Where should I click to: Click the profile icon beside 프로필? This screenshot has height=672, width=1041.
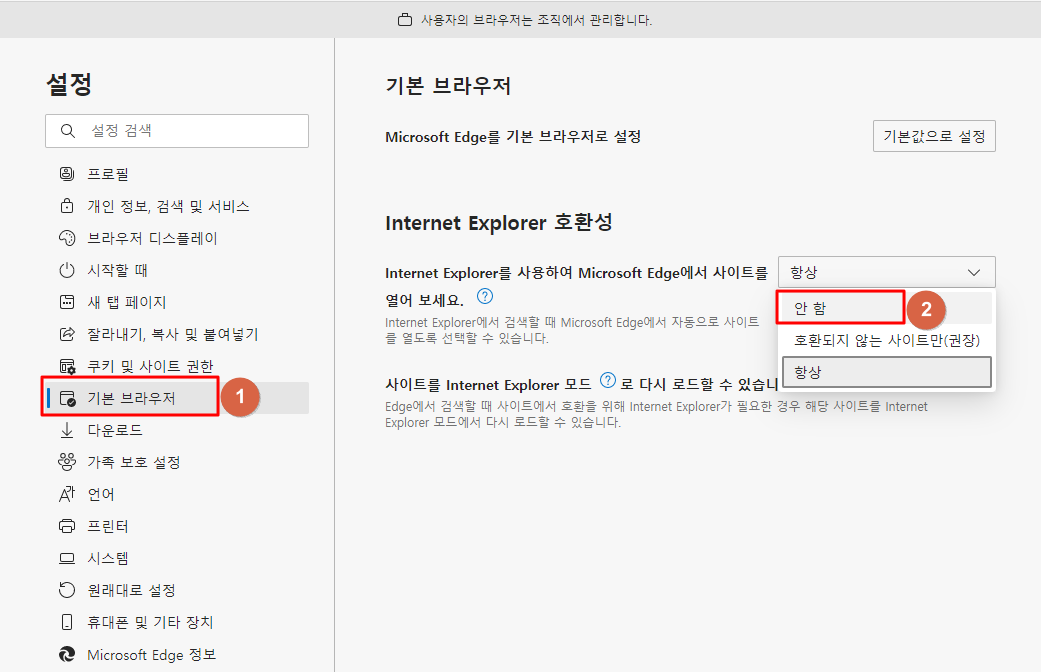click(67, 174)
